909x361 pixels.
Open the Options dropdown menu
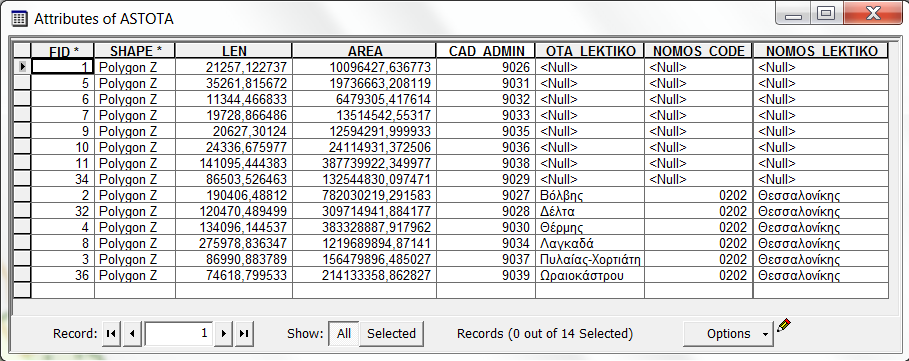pos(728,334)
